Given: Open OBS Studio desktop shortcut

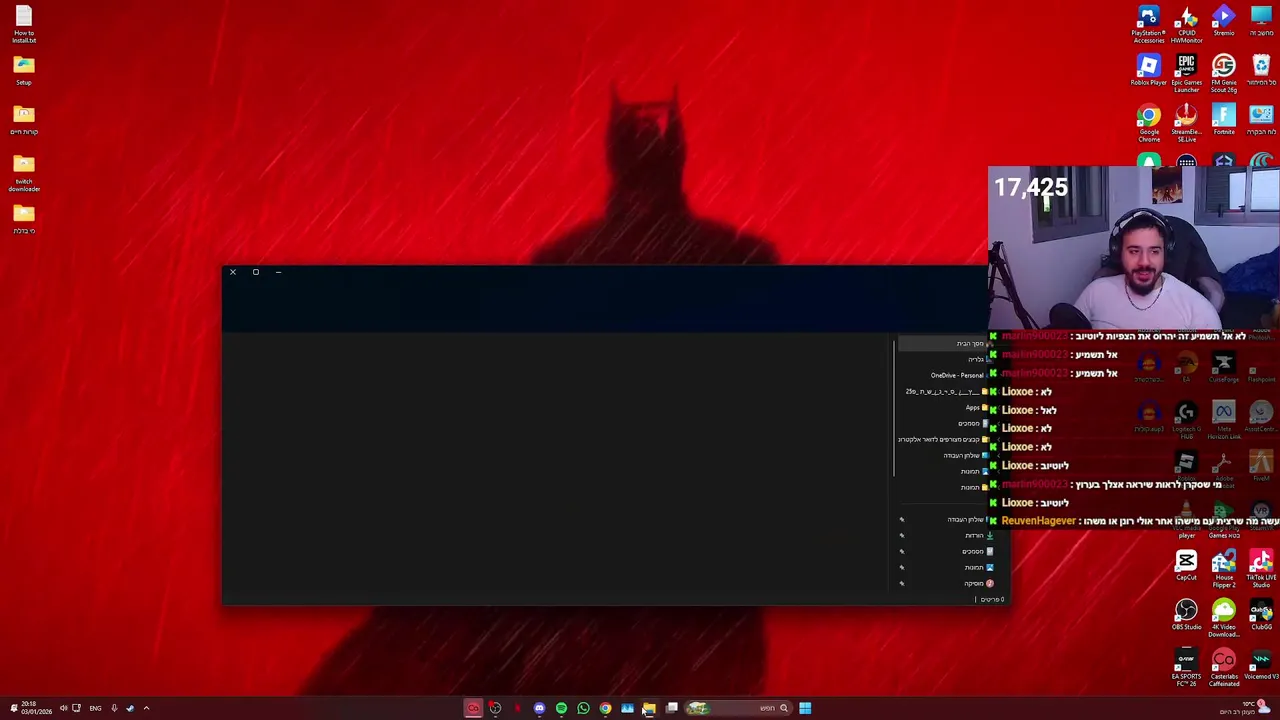Looking at the screenshot, I should tap(1186, 615).
